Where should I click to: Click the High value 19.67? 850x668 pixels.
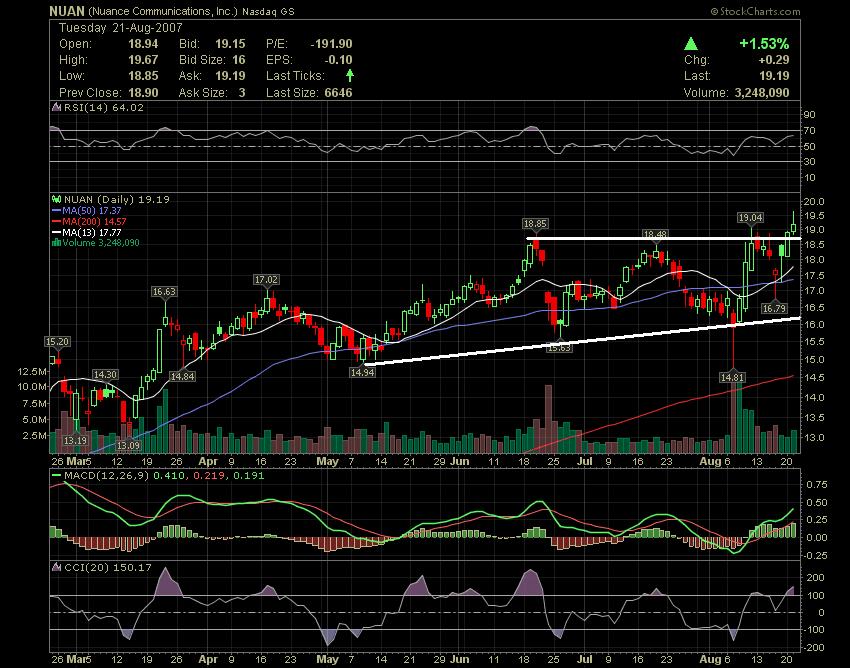click(143, 60)
